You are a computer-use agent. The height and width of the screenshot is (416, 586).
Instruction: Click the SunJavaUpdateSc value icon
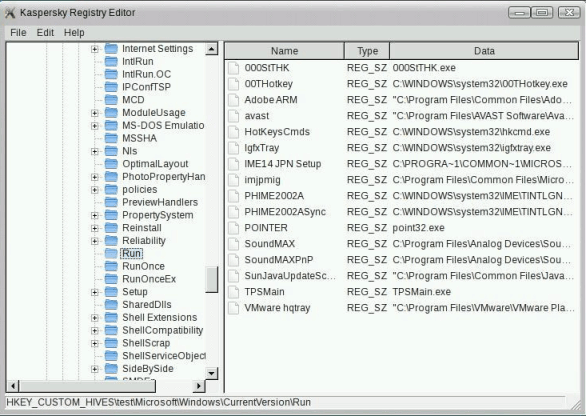(234, 276)
